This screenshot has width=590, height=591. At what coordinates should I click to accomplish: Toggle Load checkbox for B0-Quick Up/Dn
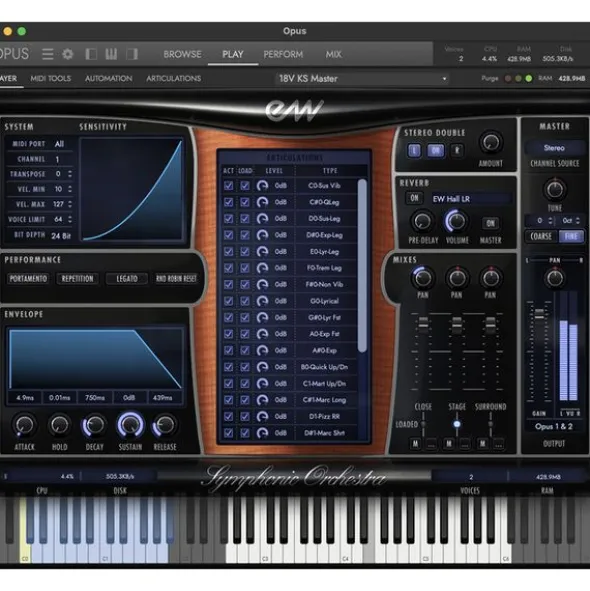click(x=245, y=367)
